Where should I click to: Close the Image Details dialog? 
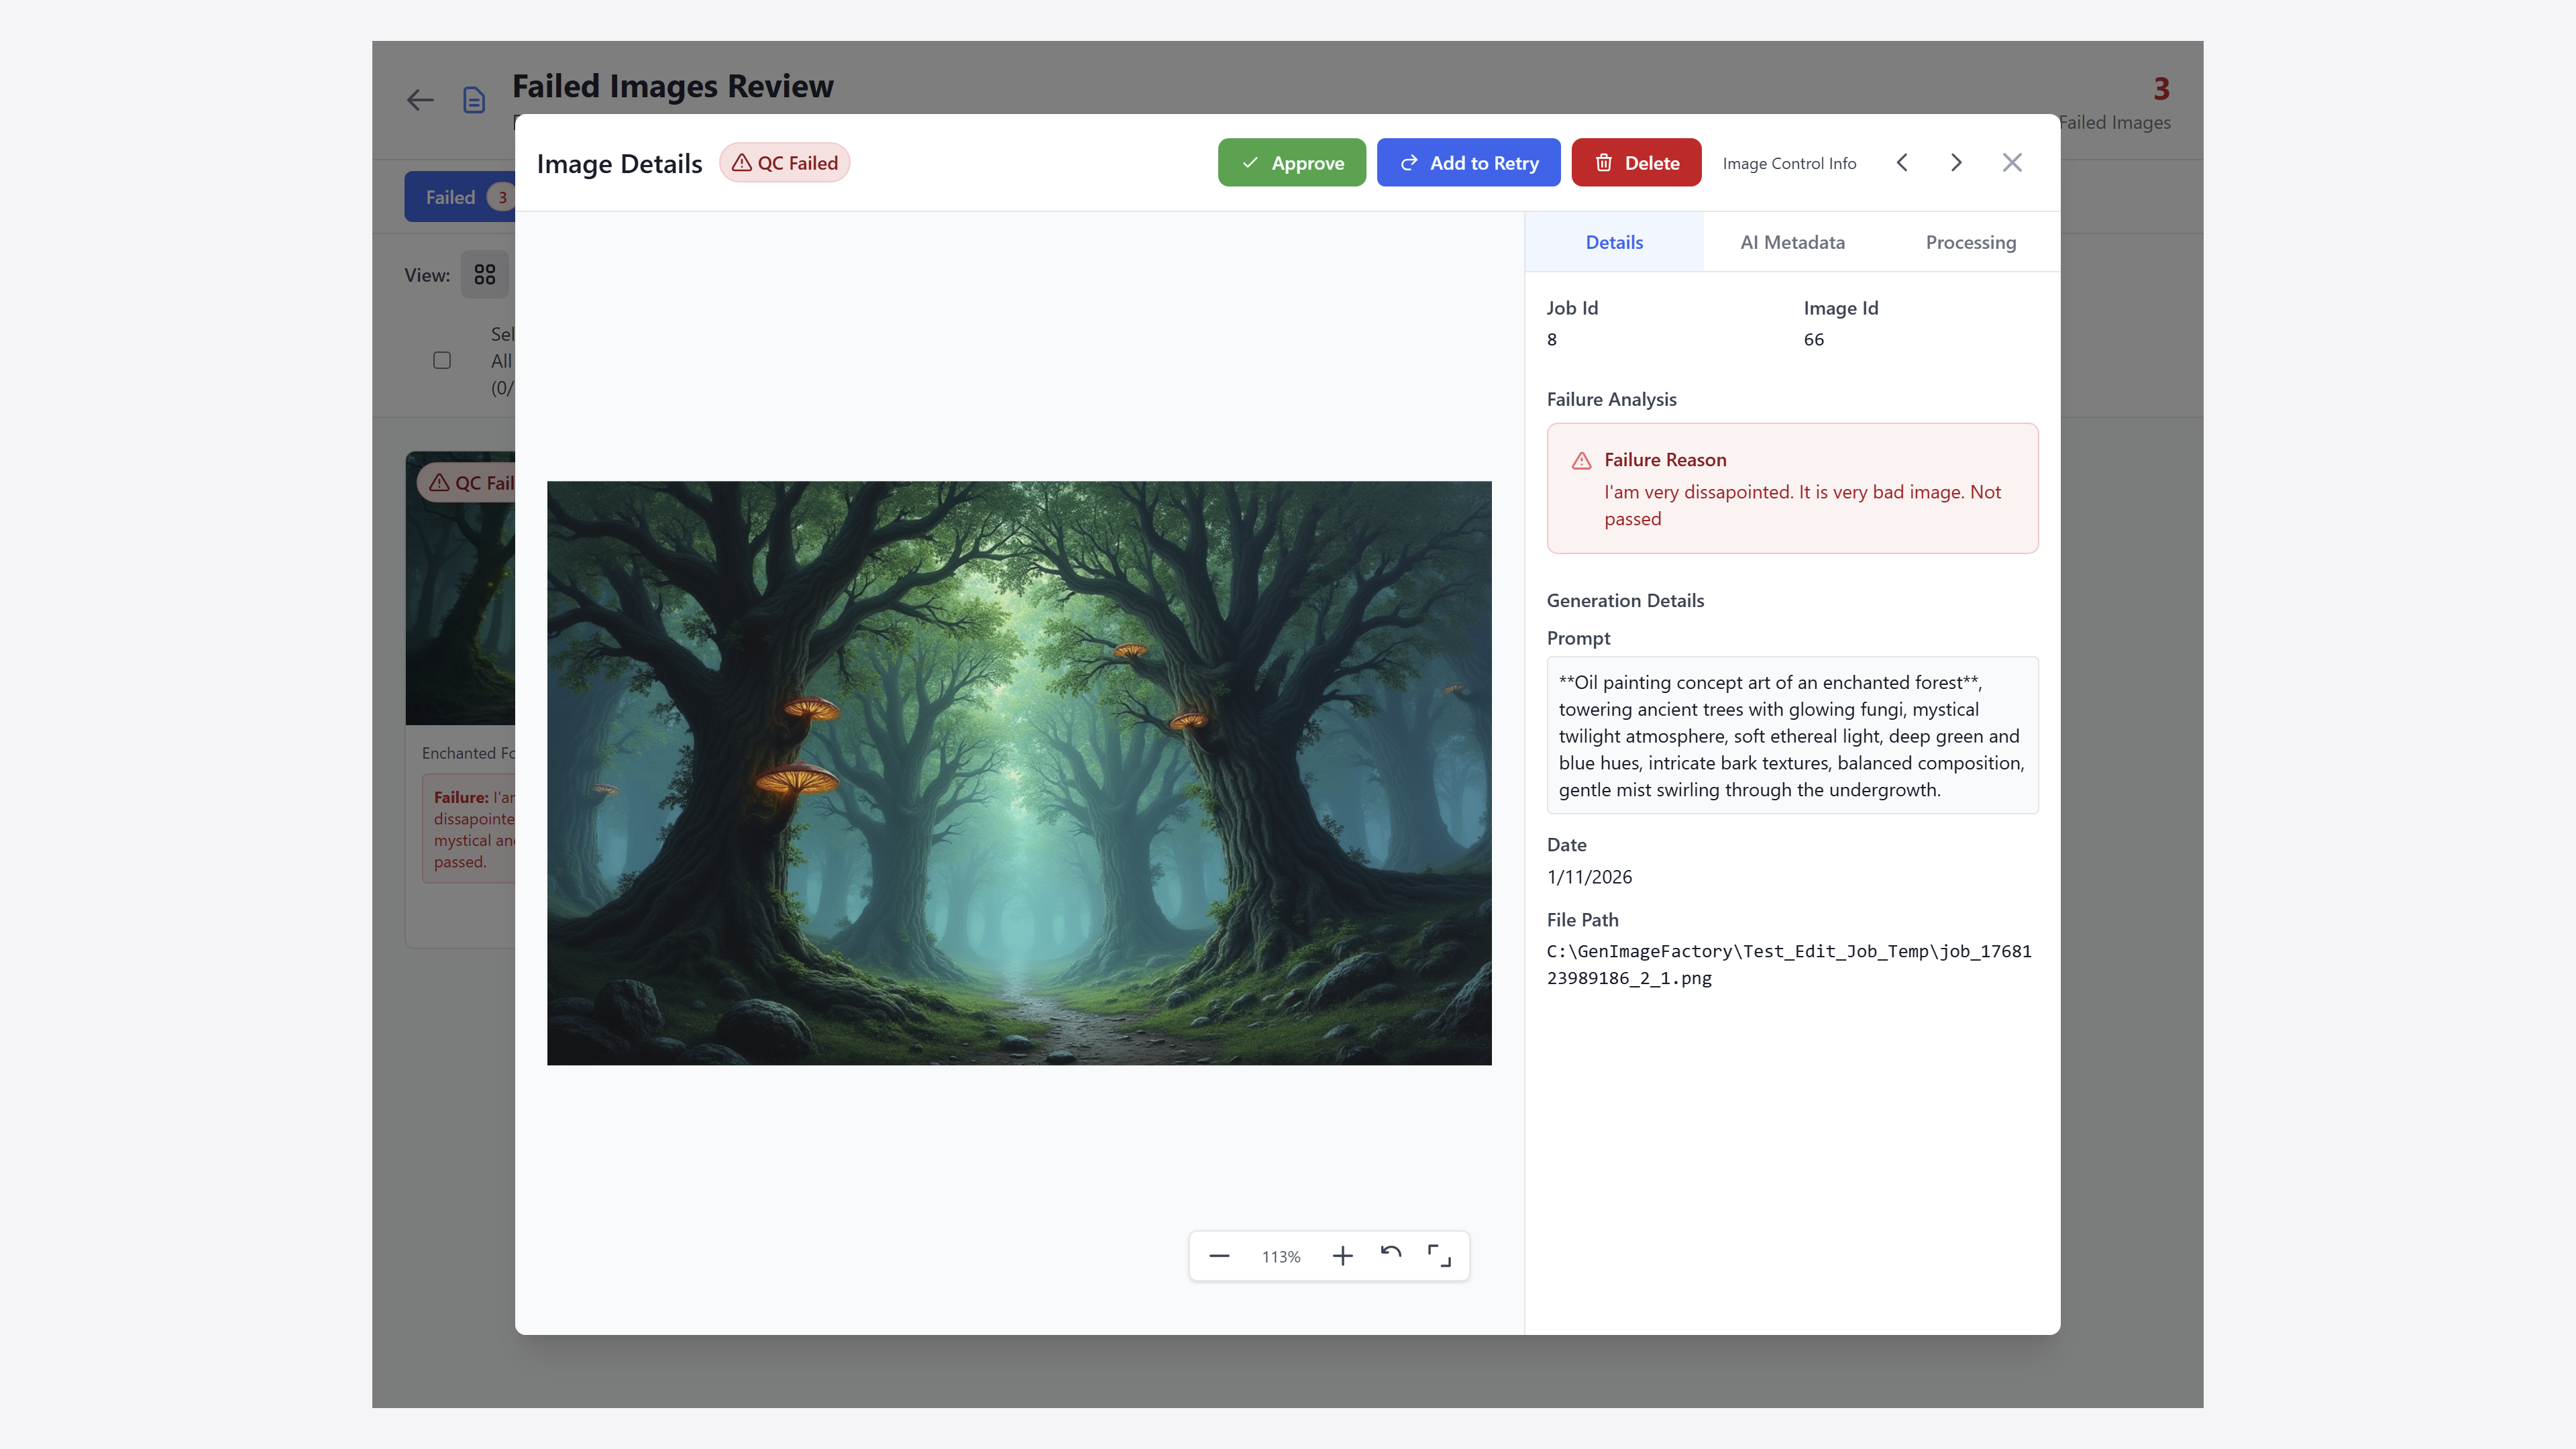2012,163
